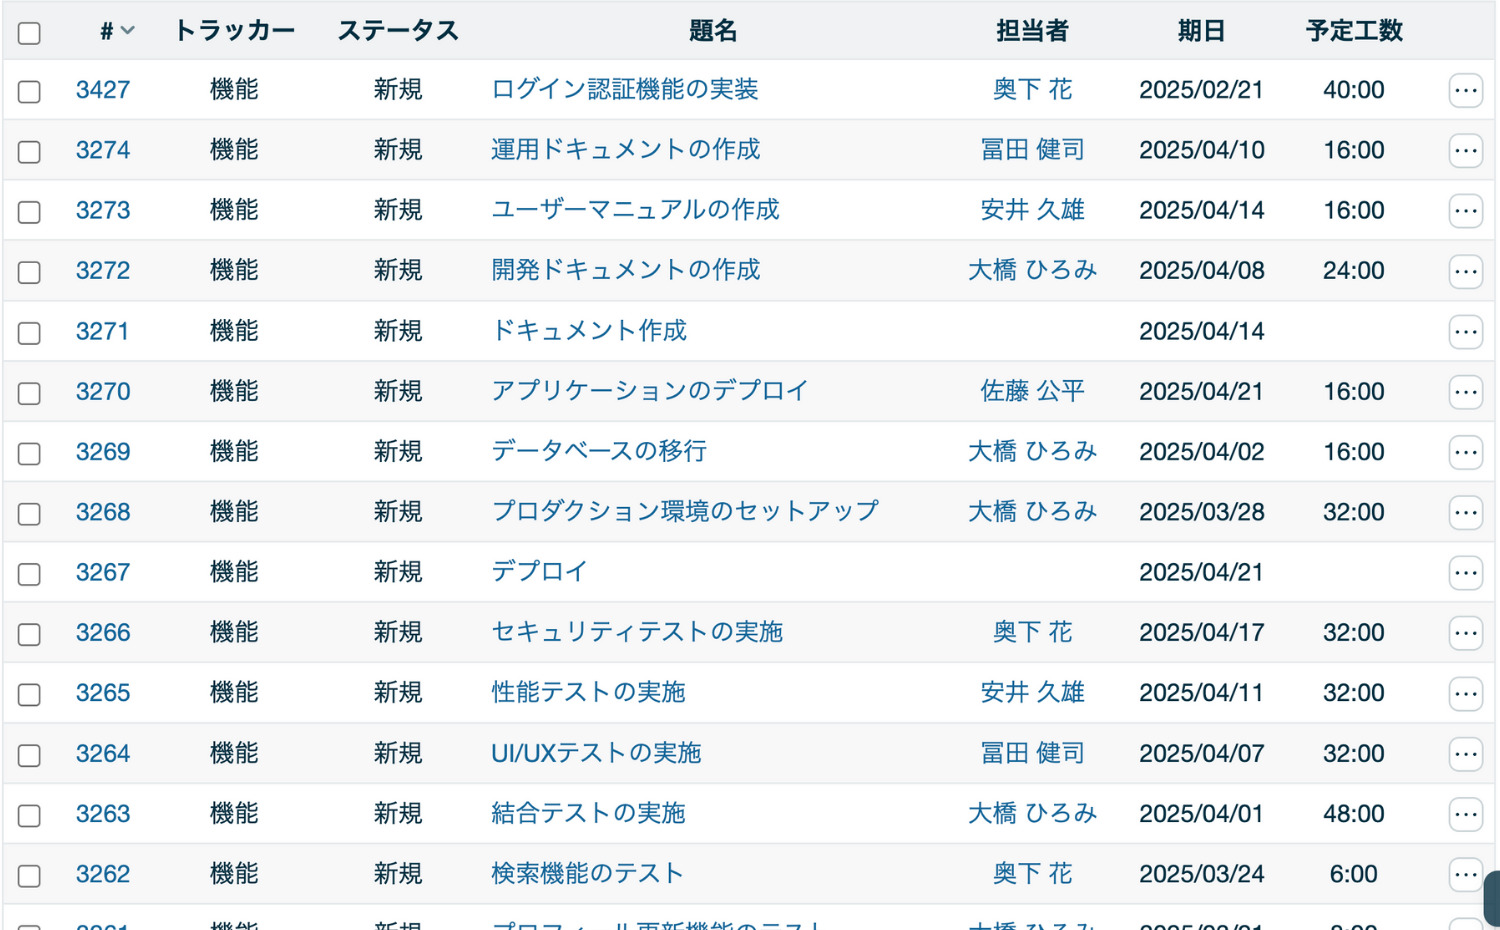This screenshot has height=930, width=1500.
Task: Sort by 題名 column header
Action: [713, 31]
